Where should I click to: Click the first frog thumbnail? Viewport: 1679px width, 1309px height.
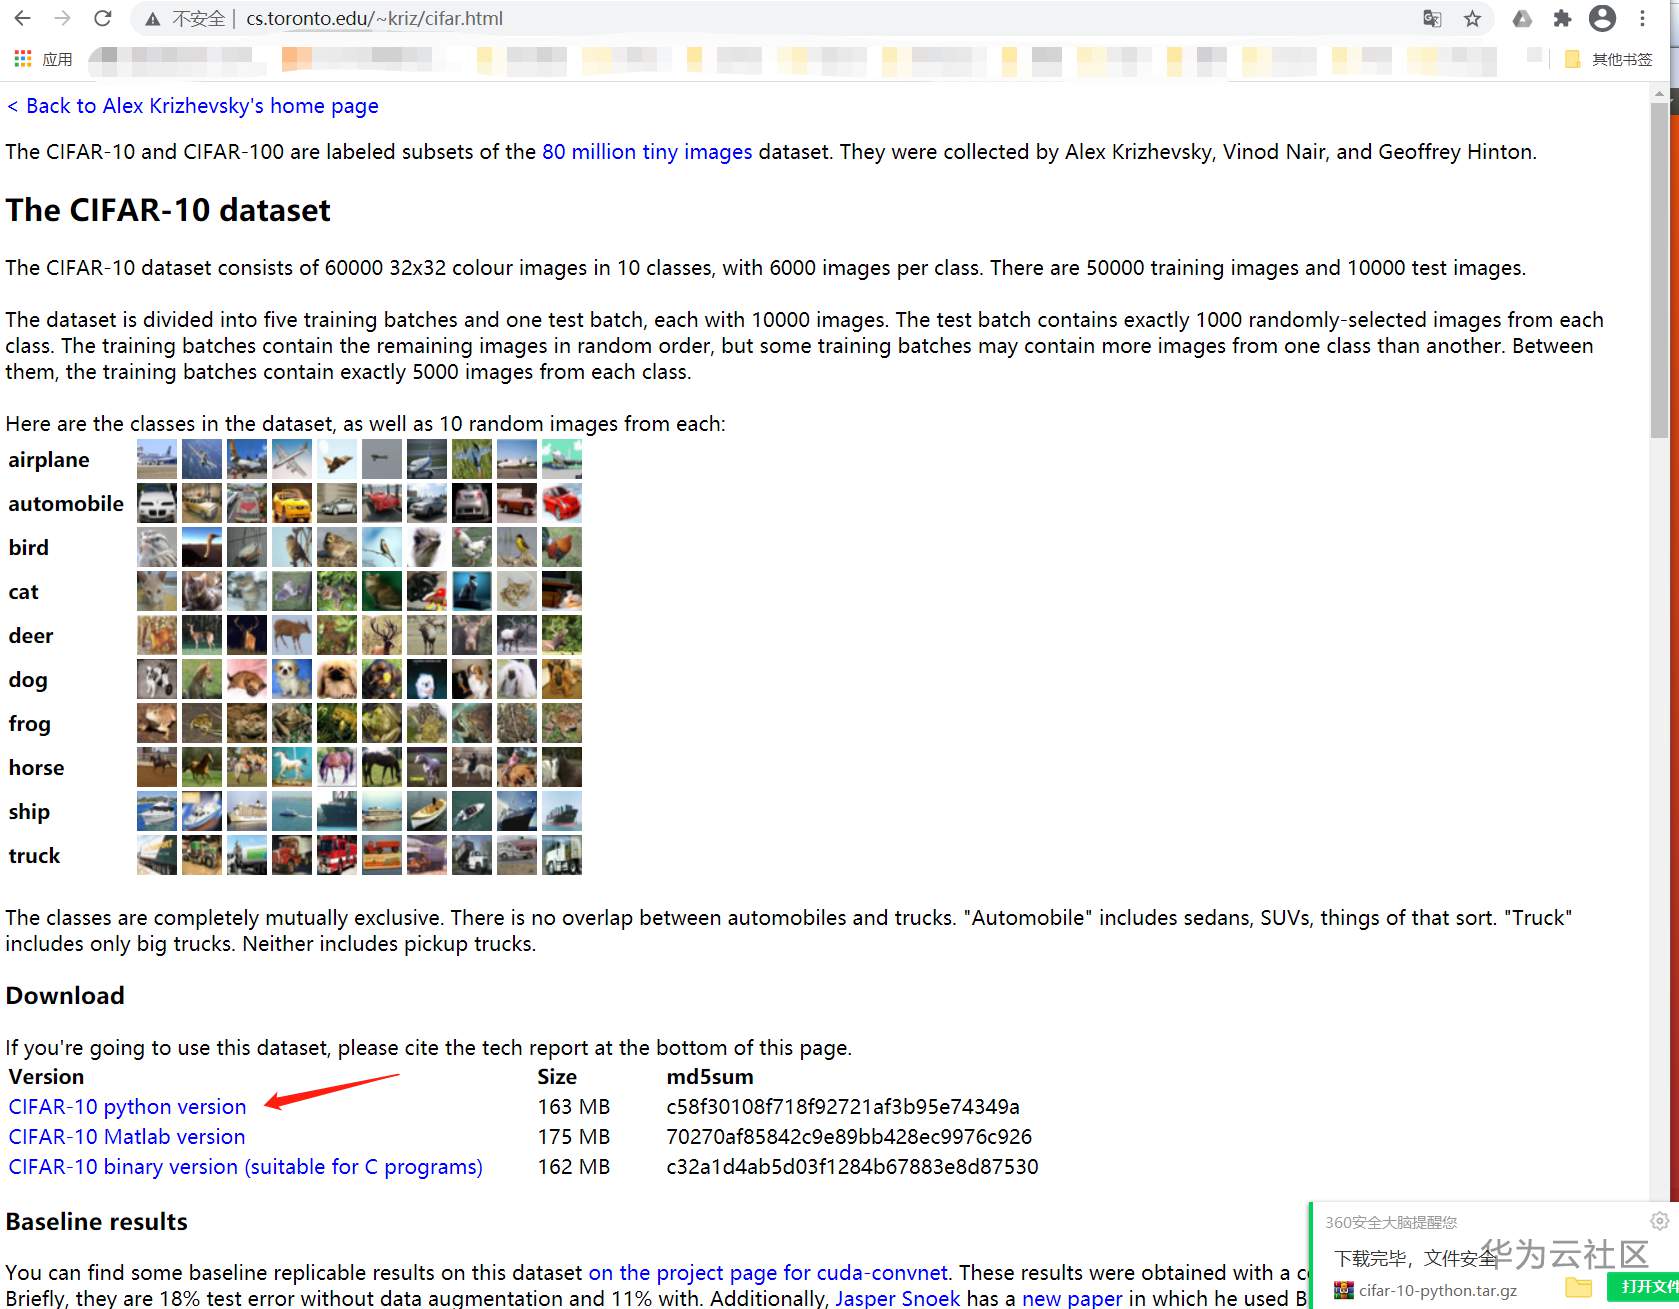[157, 723]
